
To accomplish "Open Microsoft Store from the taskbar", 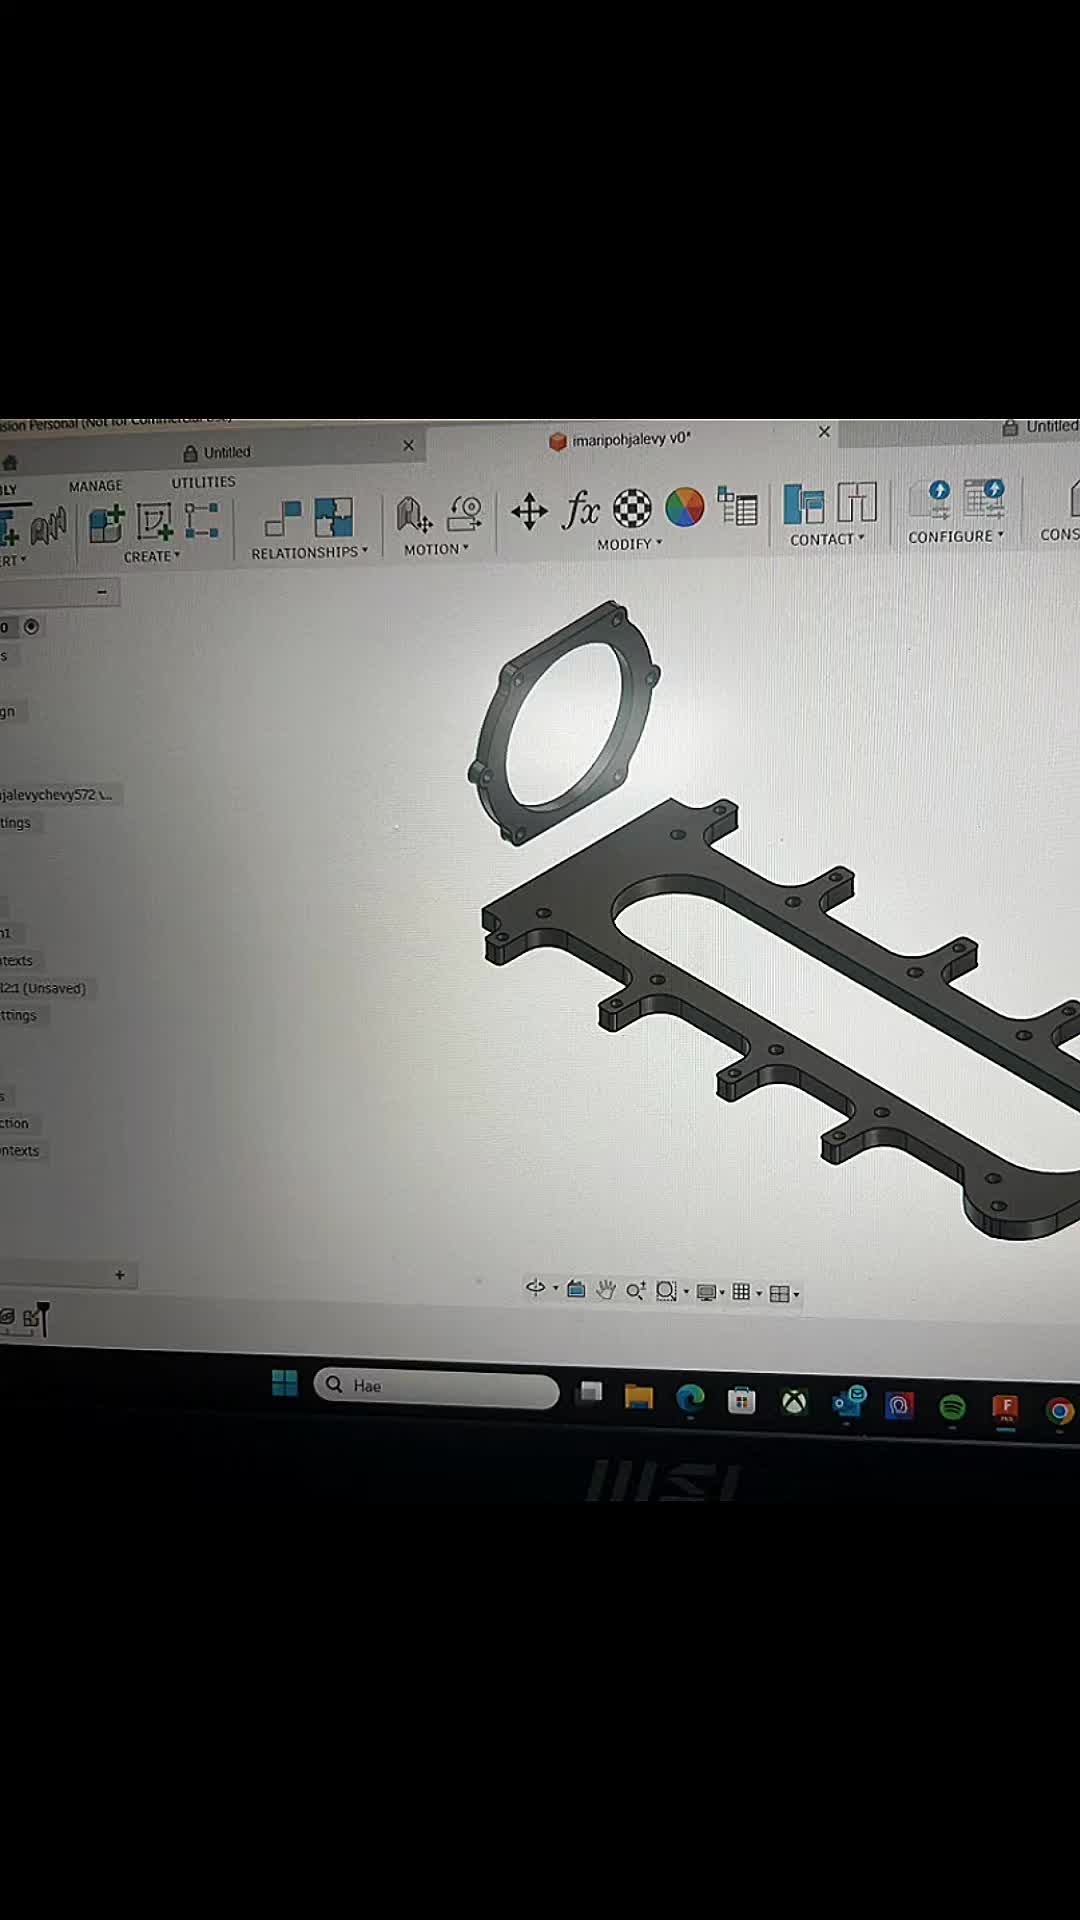I will [x=742, y=1400].
